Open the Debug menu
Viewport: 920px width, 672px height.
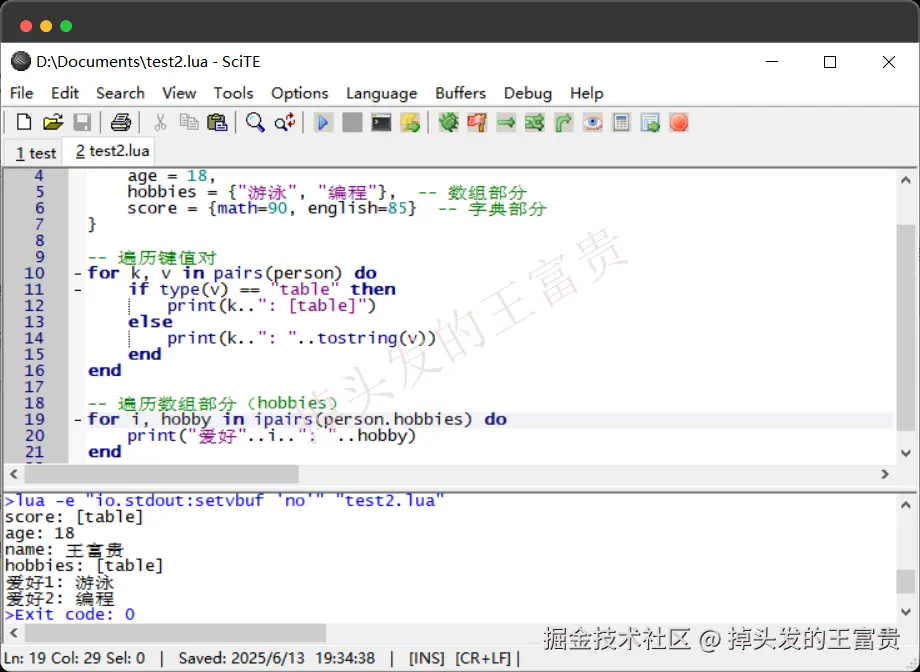tap(527, 93)
